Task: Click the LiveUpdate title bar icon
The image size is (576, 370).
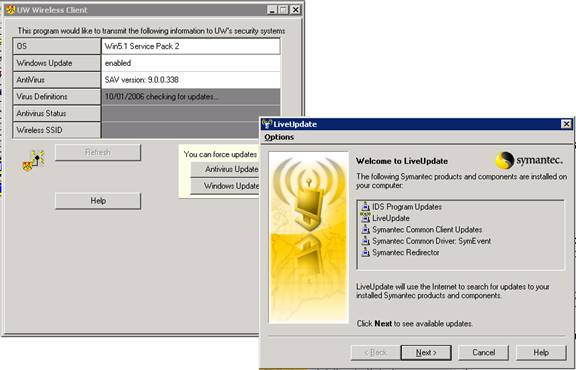Action: [267, 124]
